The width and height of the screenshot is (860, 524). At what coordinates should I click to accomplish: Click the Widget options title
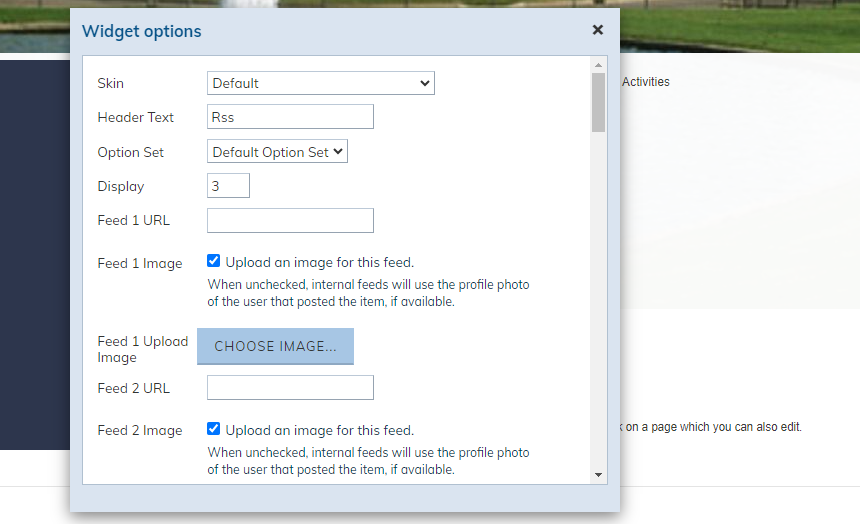coord(142,31)
